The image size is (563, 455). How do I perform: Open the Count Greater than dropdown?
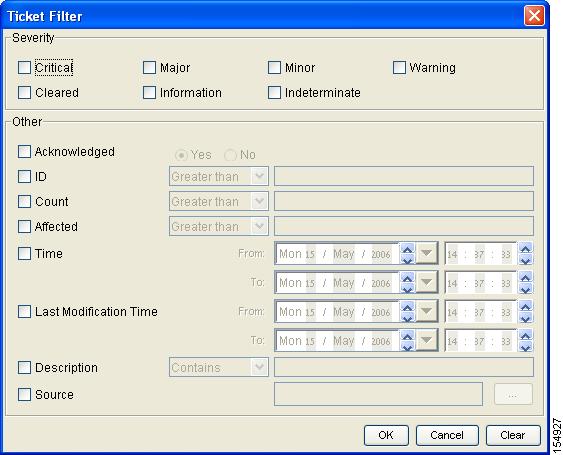click(259, 201)
